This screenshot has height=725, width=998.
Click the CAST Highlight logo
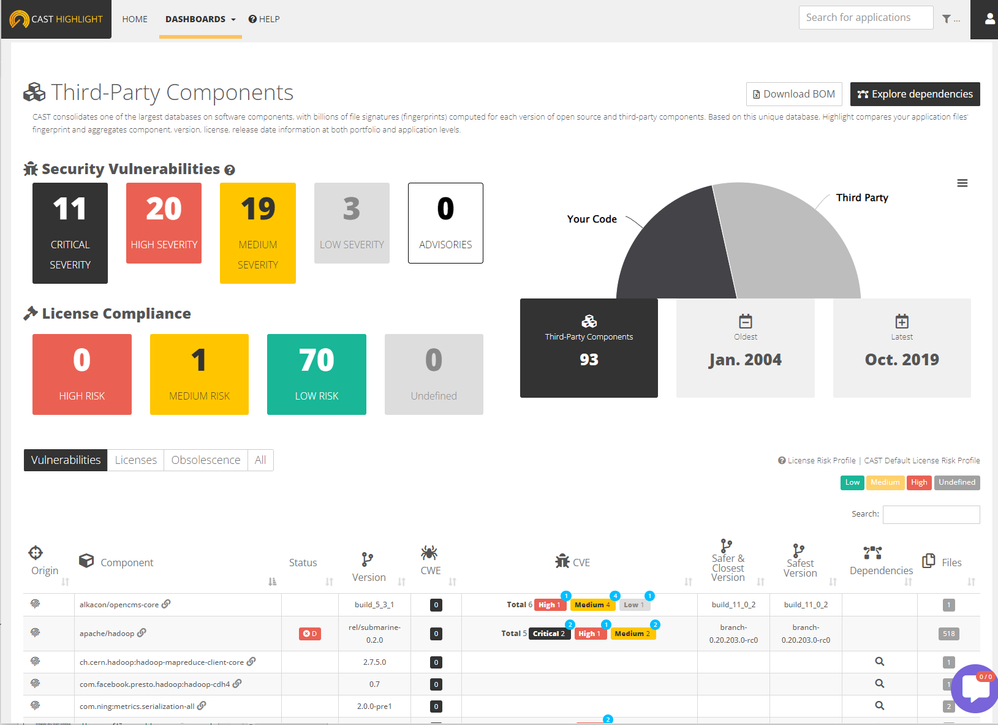56,19
